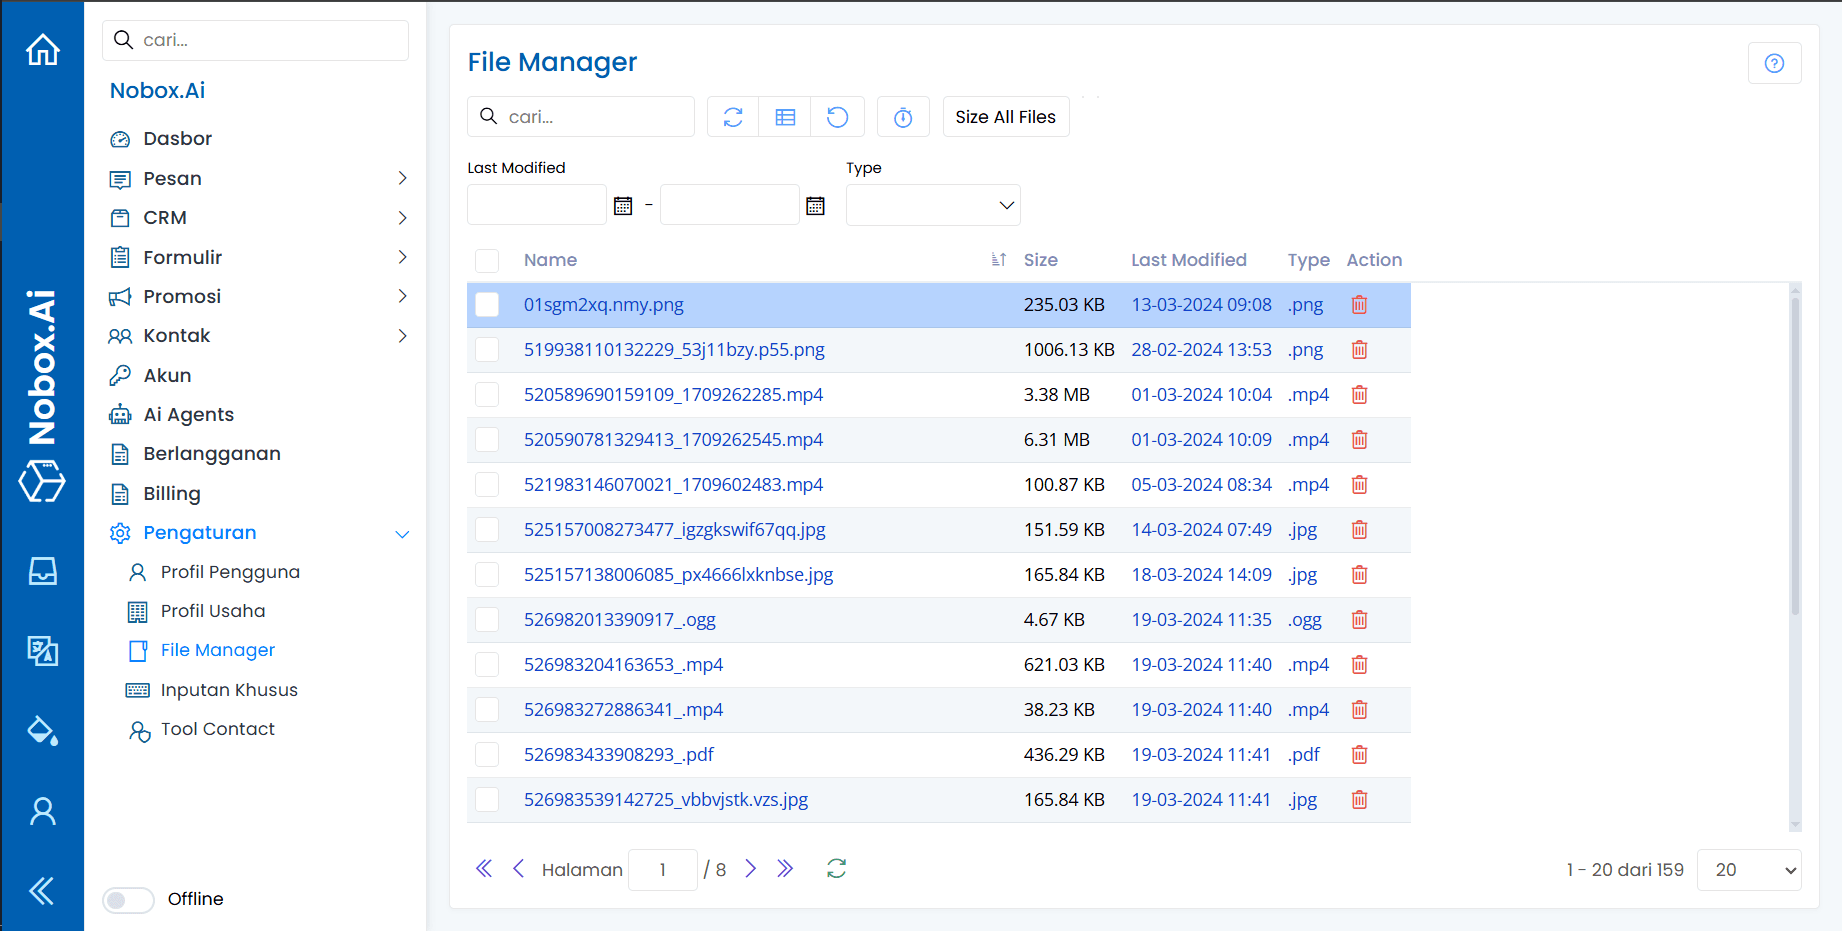Open the Dasbor menu item
The height and width of the screenshot is (931, 1842).
point(176,138)
